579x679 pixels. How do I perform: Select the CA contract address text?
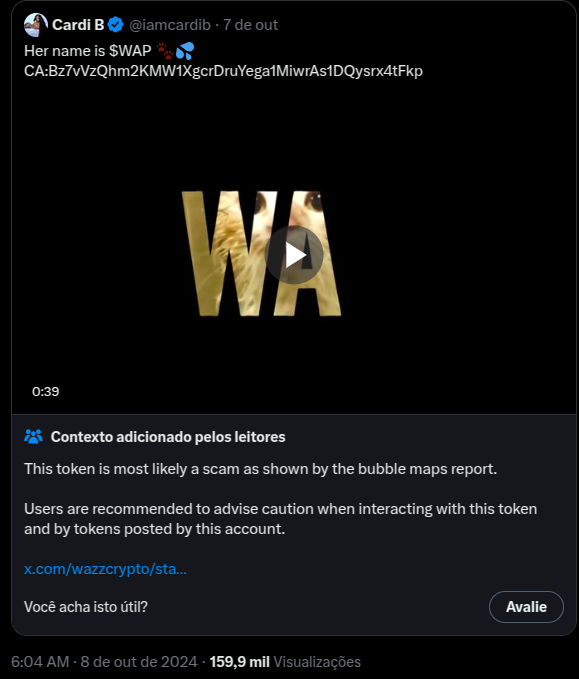coord(223,71)
